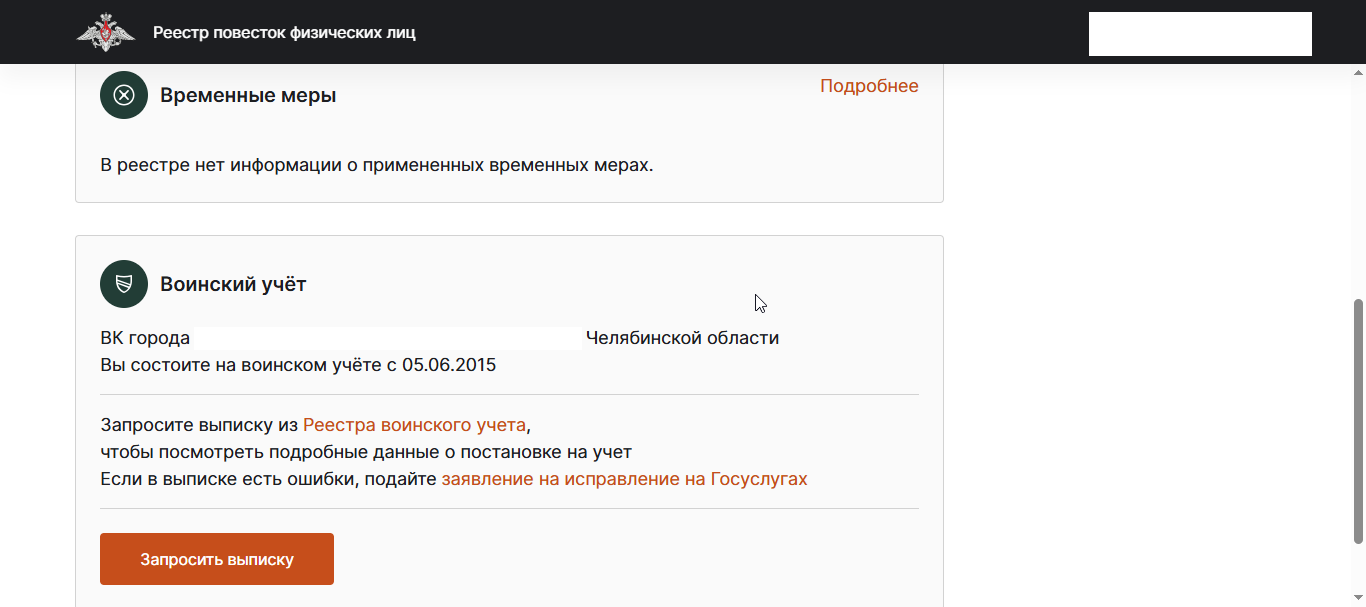Viewport: 1366px width, 607px height.
Task: Click the registration date line with 05.06.2015
Action: 298,365
